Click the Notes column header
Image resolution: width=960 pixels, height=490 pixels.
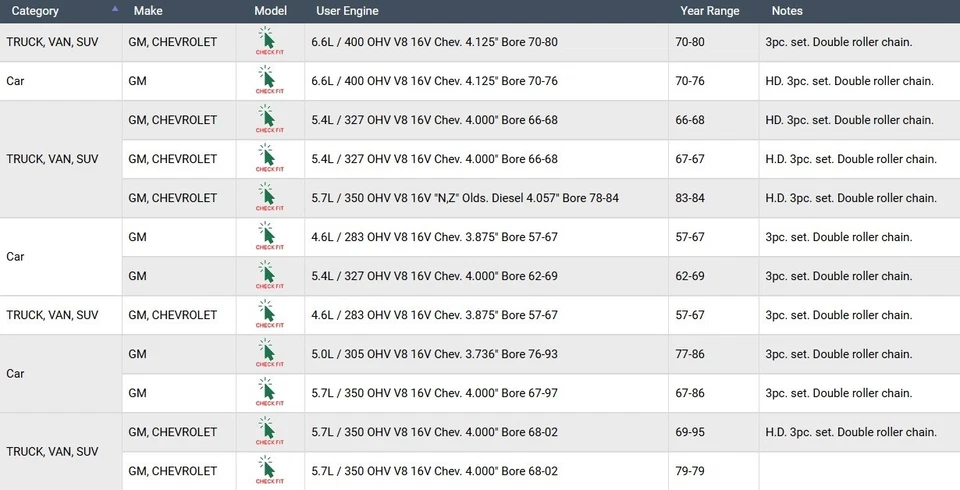[x=787, y=11]
